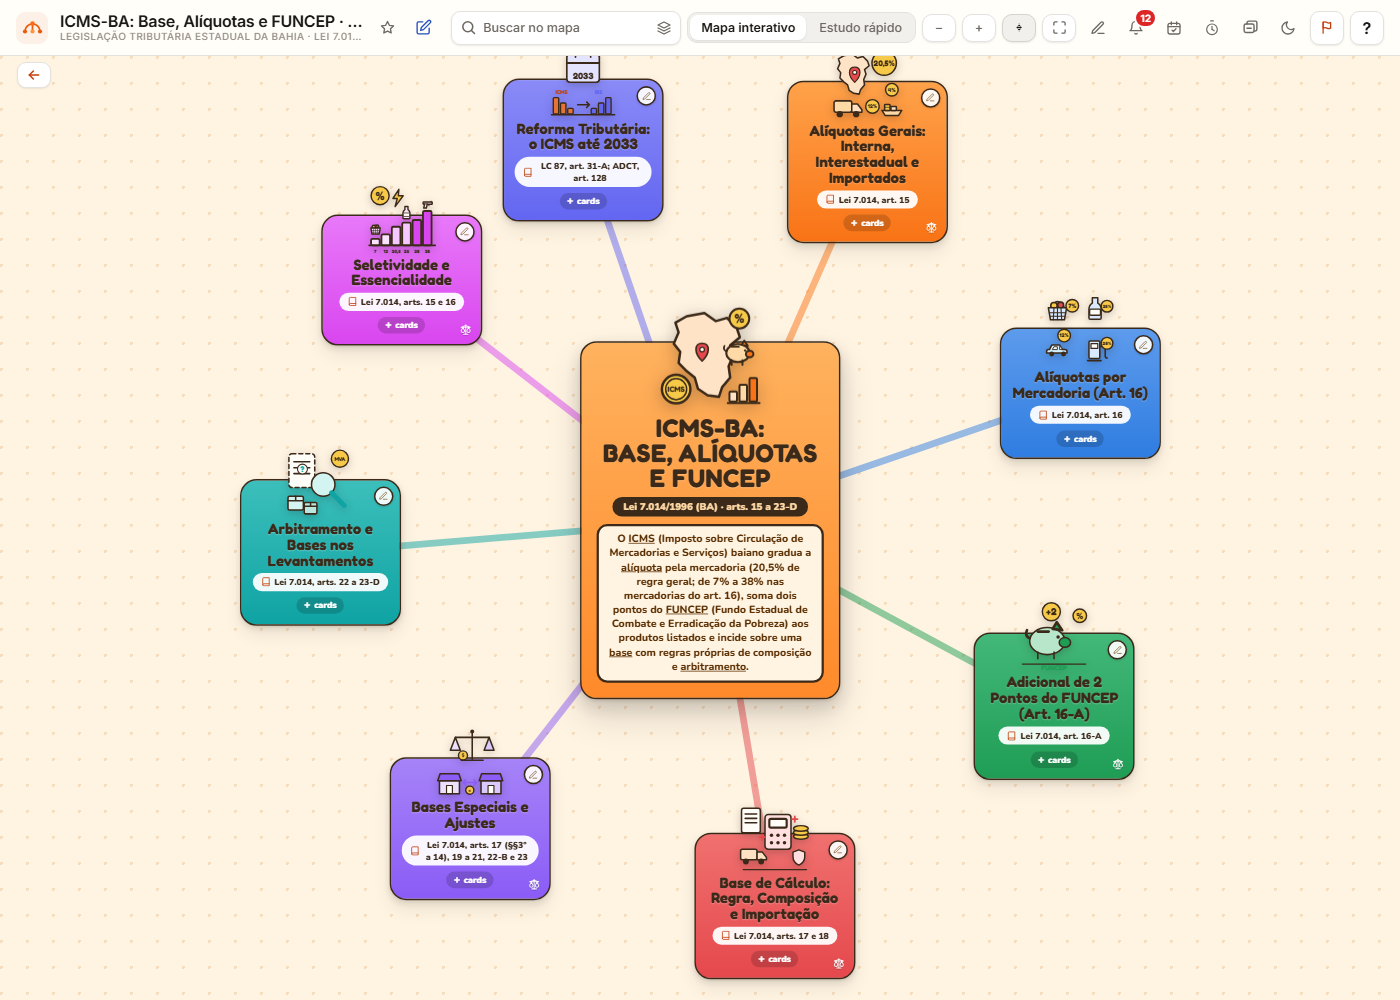Edit the Seletividade e Essencialidade node
Screen dimensions: 1400x1000
click(x=465, y=232)
